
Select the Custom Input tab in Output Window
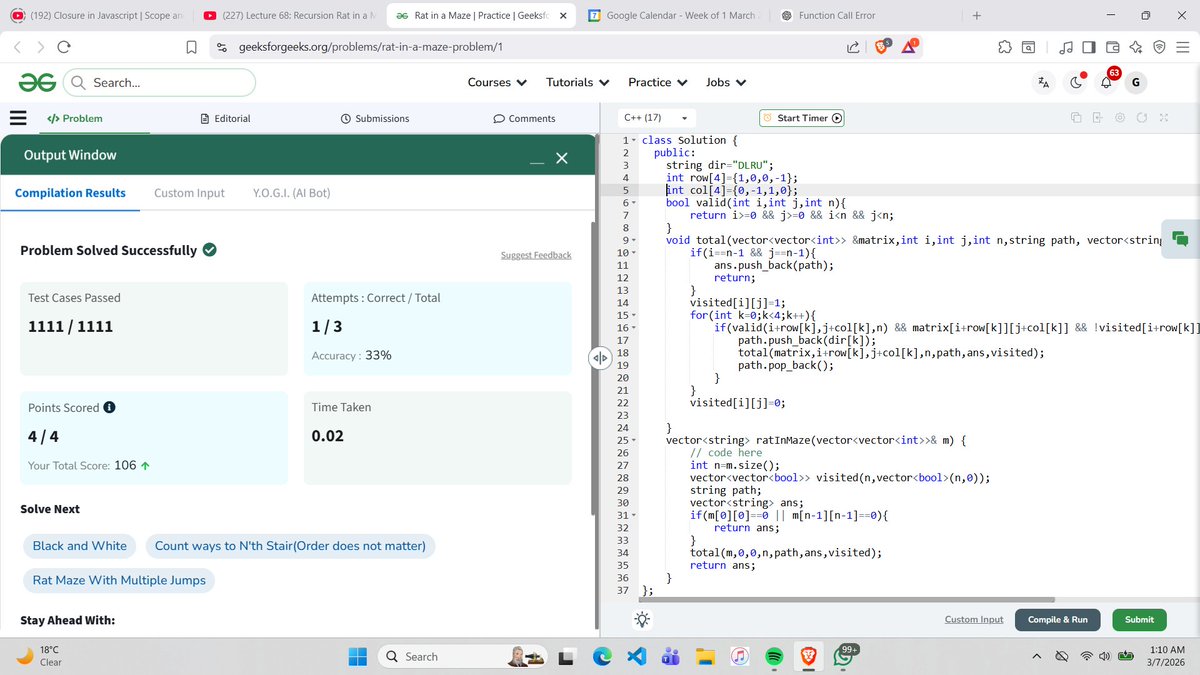189,193
